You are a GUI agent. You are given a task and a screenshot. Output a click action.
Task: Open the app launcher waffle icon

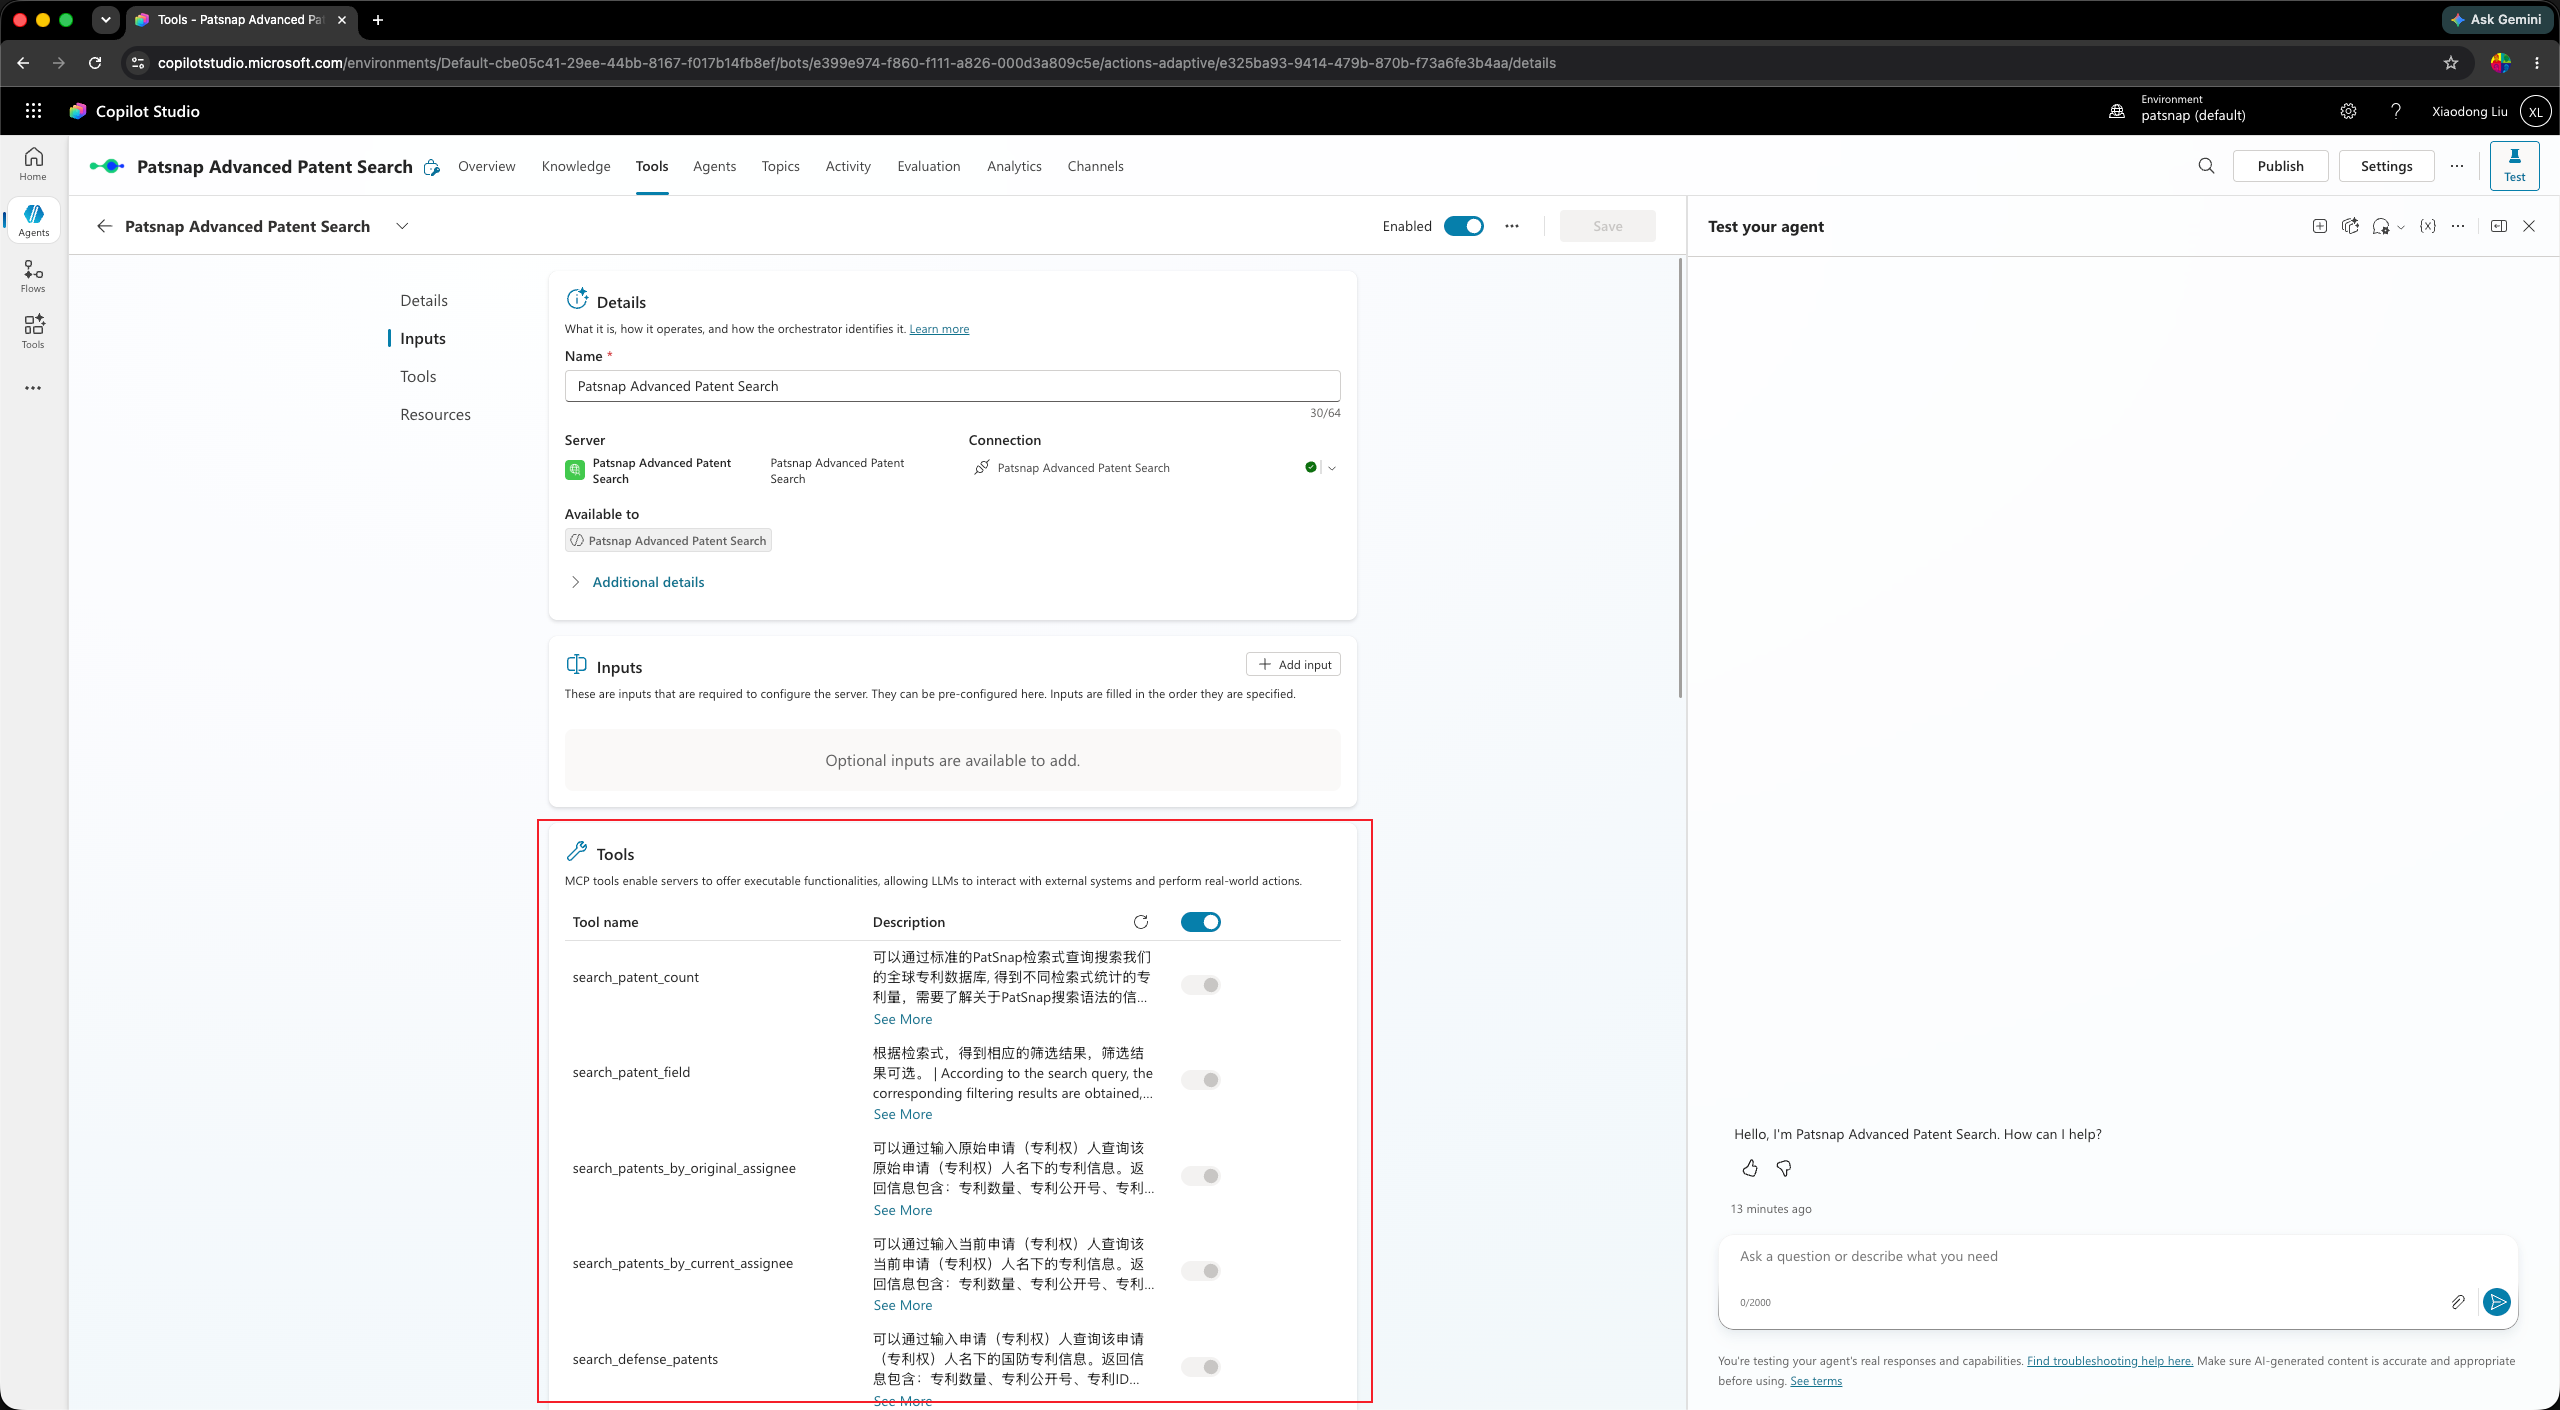coord(33,111)
